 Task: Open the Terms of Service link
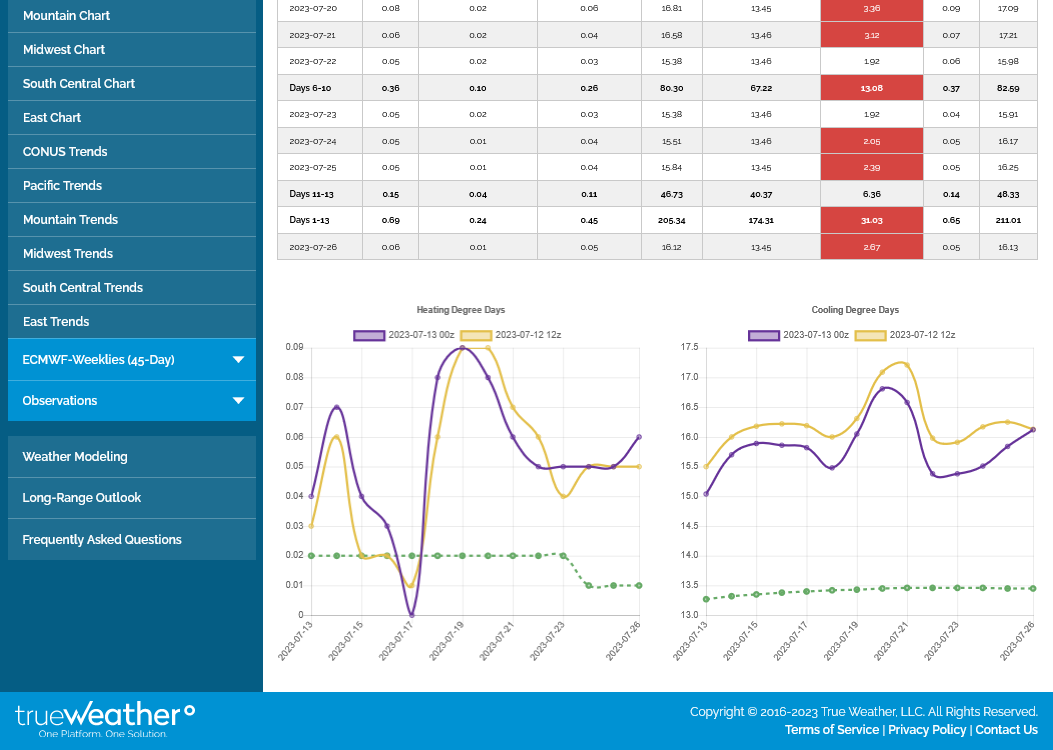click(831, 730)
